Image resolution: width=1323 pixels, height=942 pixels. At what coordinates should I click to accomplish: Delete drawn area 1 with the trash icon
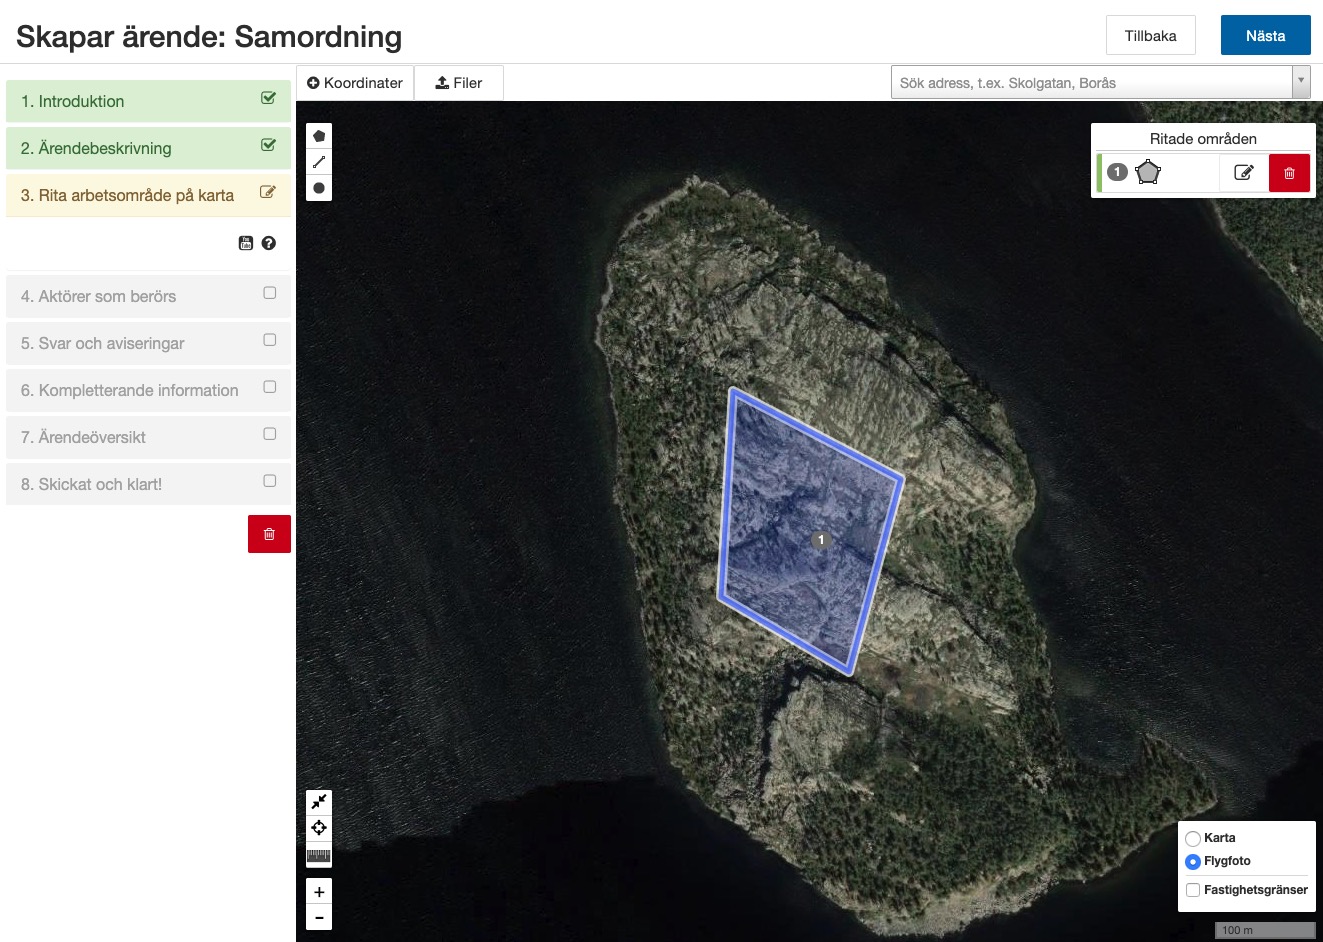coord(1289,172)
